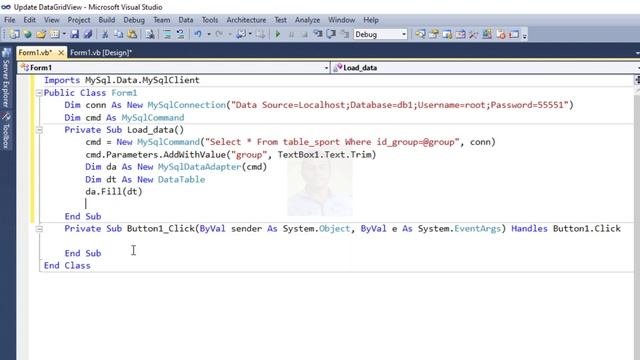
Task: Switch to the Form1.vb [Design] tab
Action: tap(101, 53)
